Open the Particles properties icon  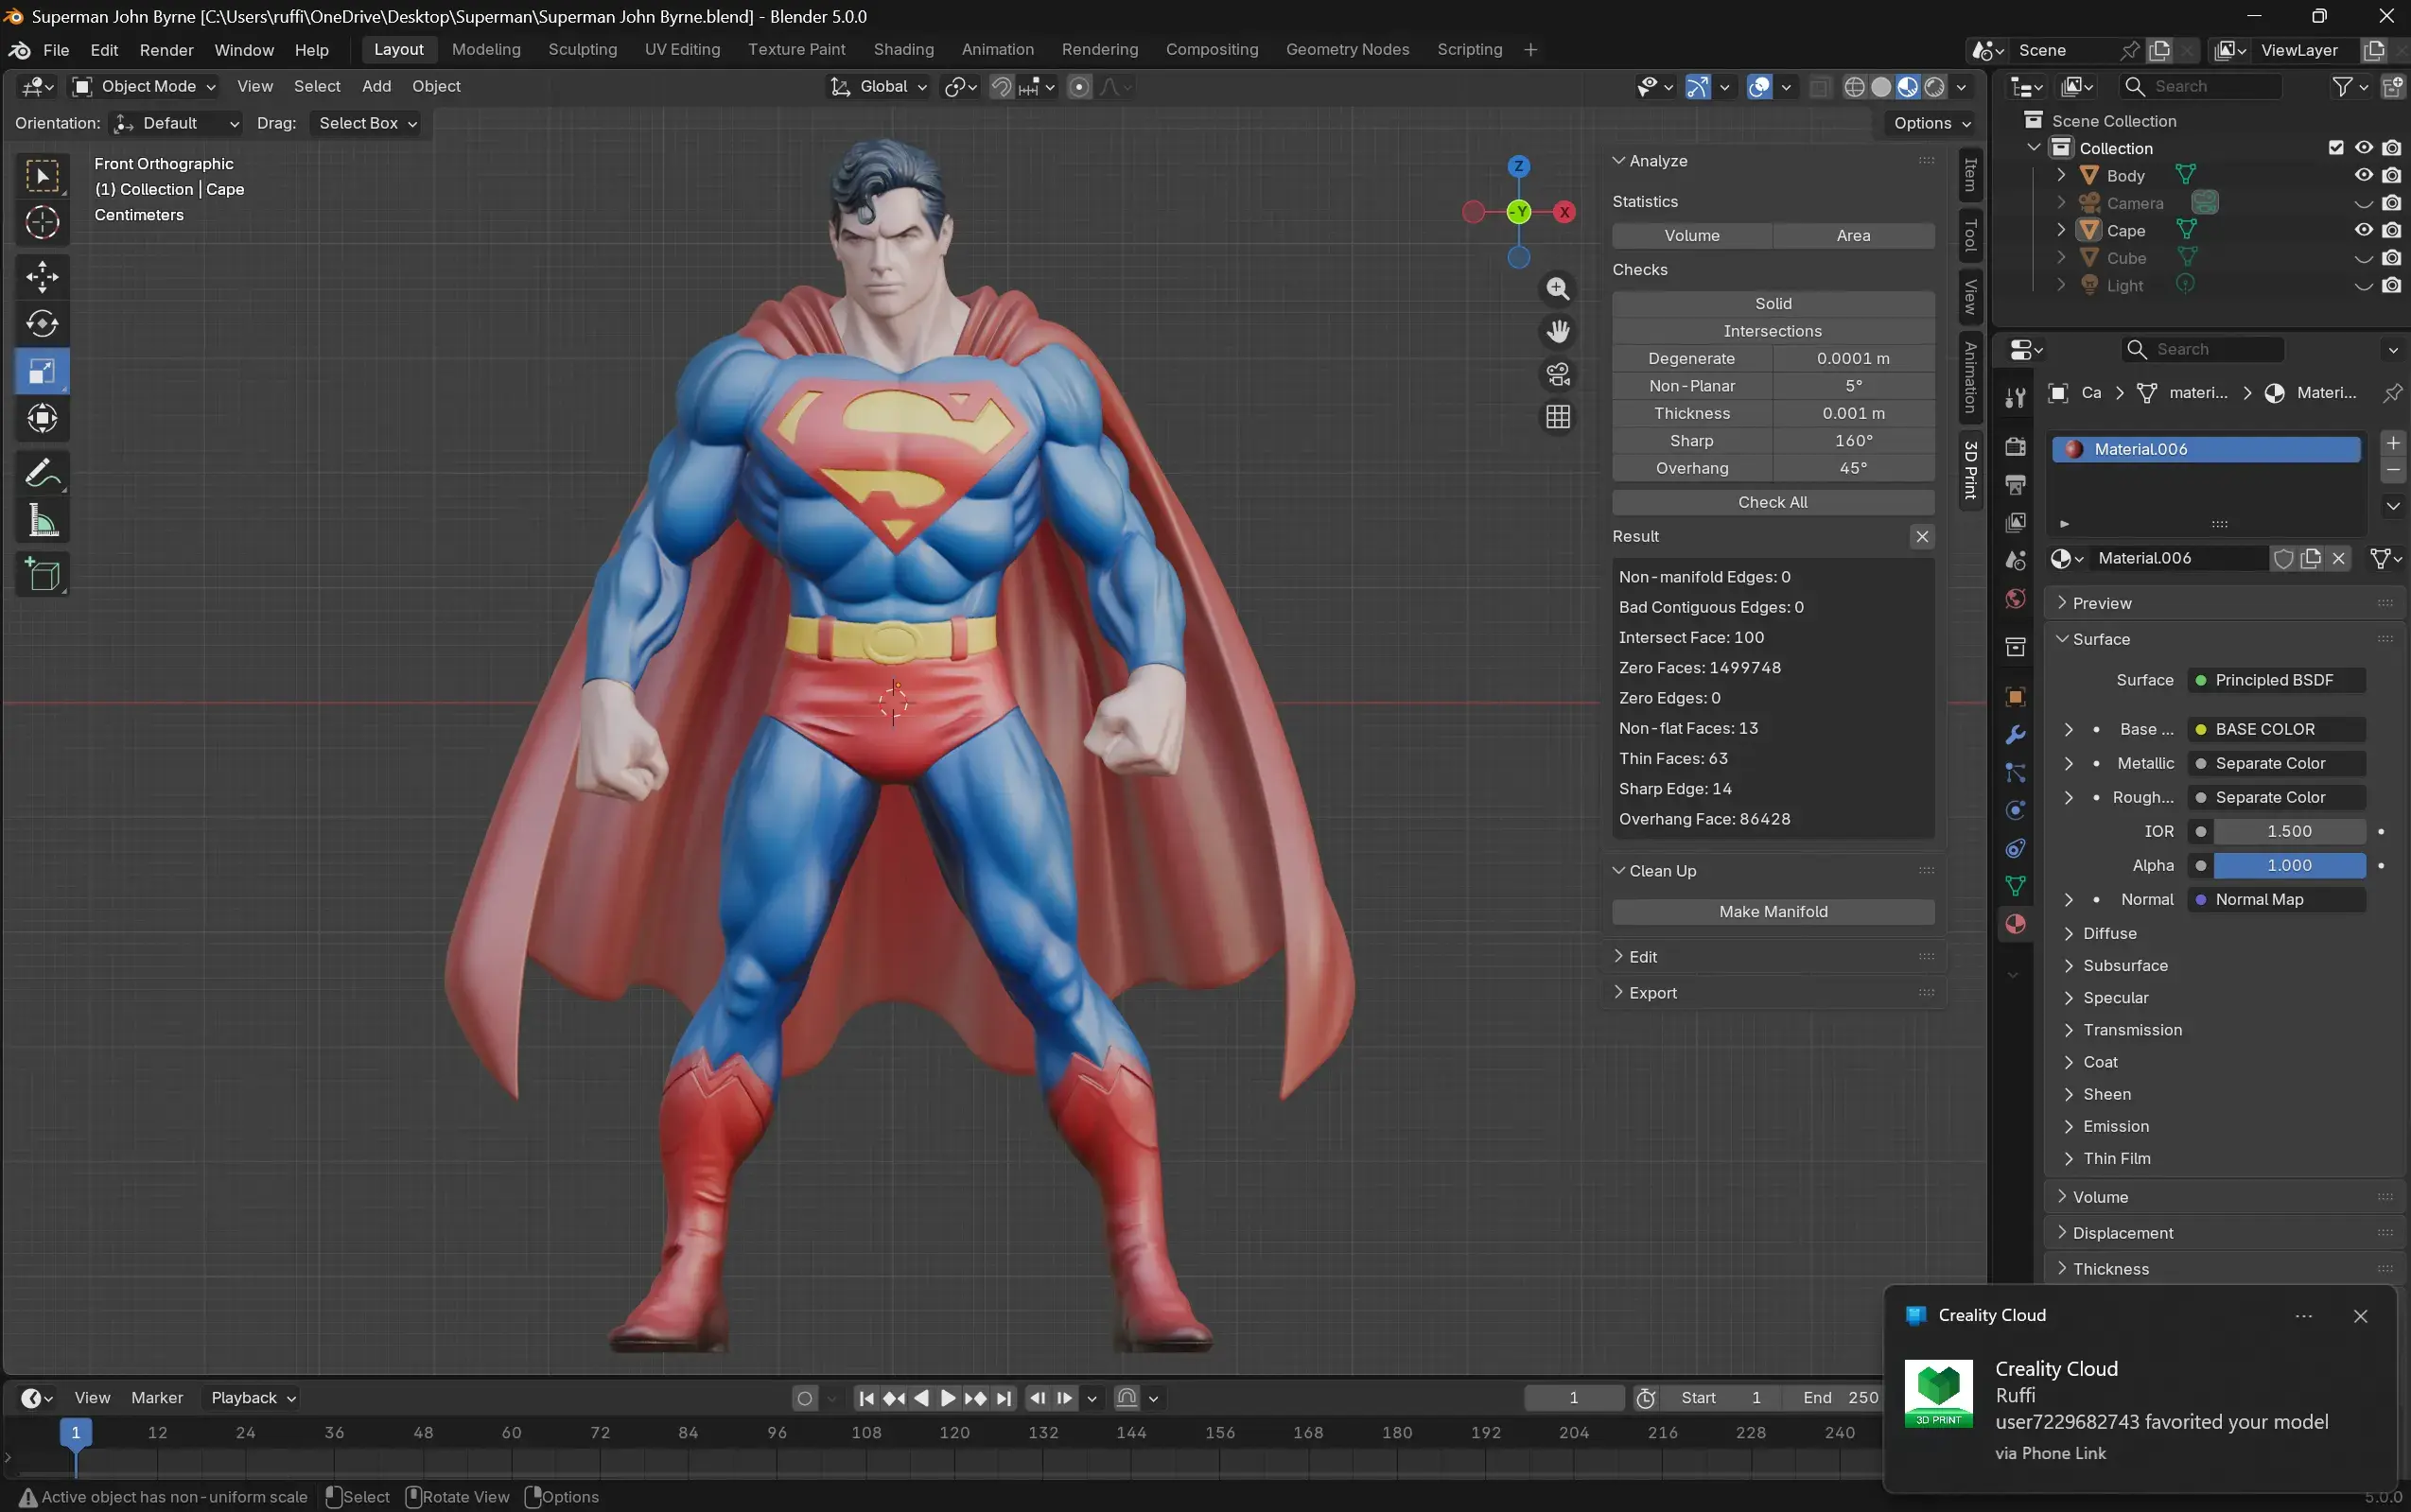click(x=2015, y=773)
